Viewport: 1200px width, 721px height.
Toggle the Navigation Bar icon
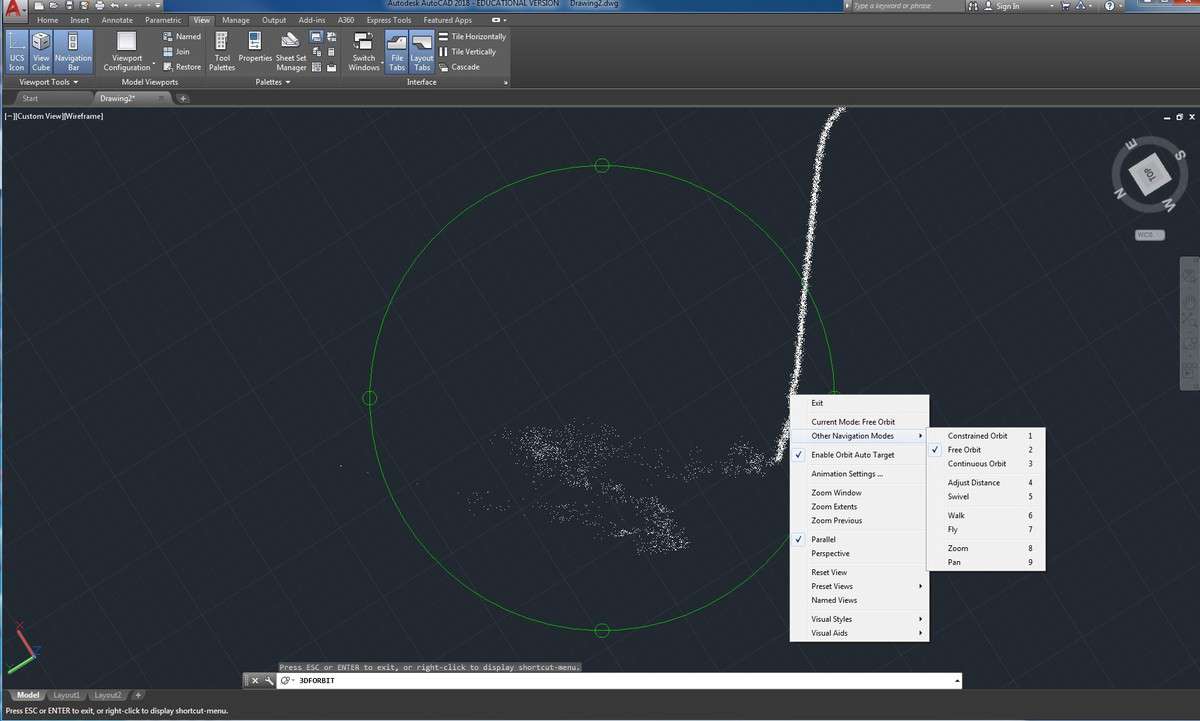73,51
